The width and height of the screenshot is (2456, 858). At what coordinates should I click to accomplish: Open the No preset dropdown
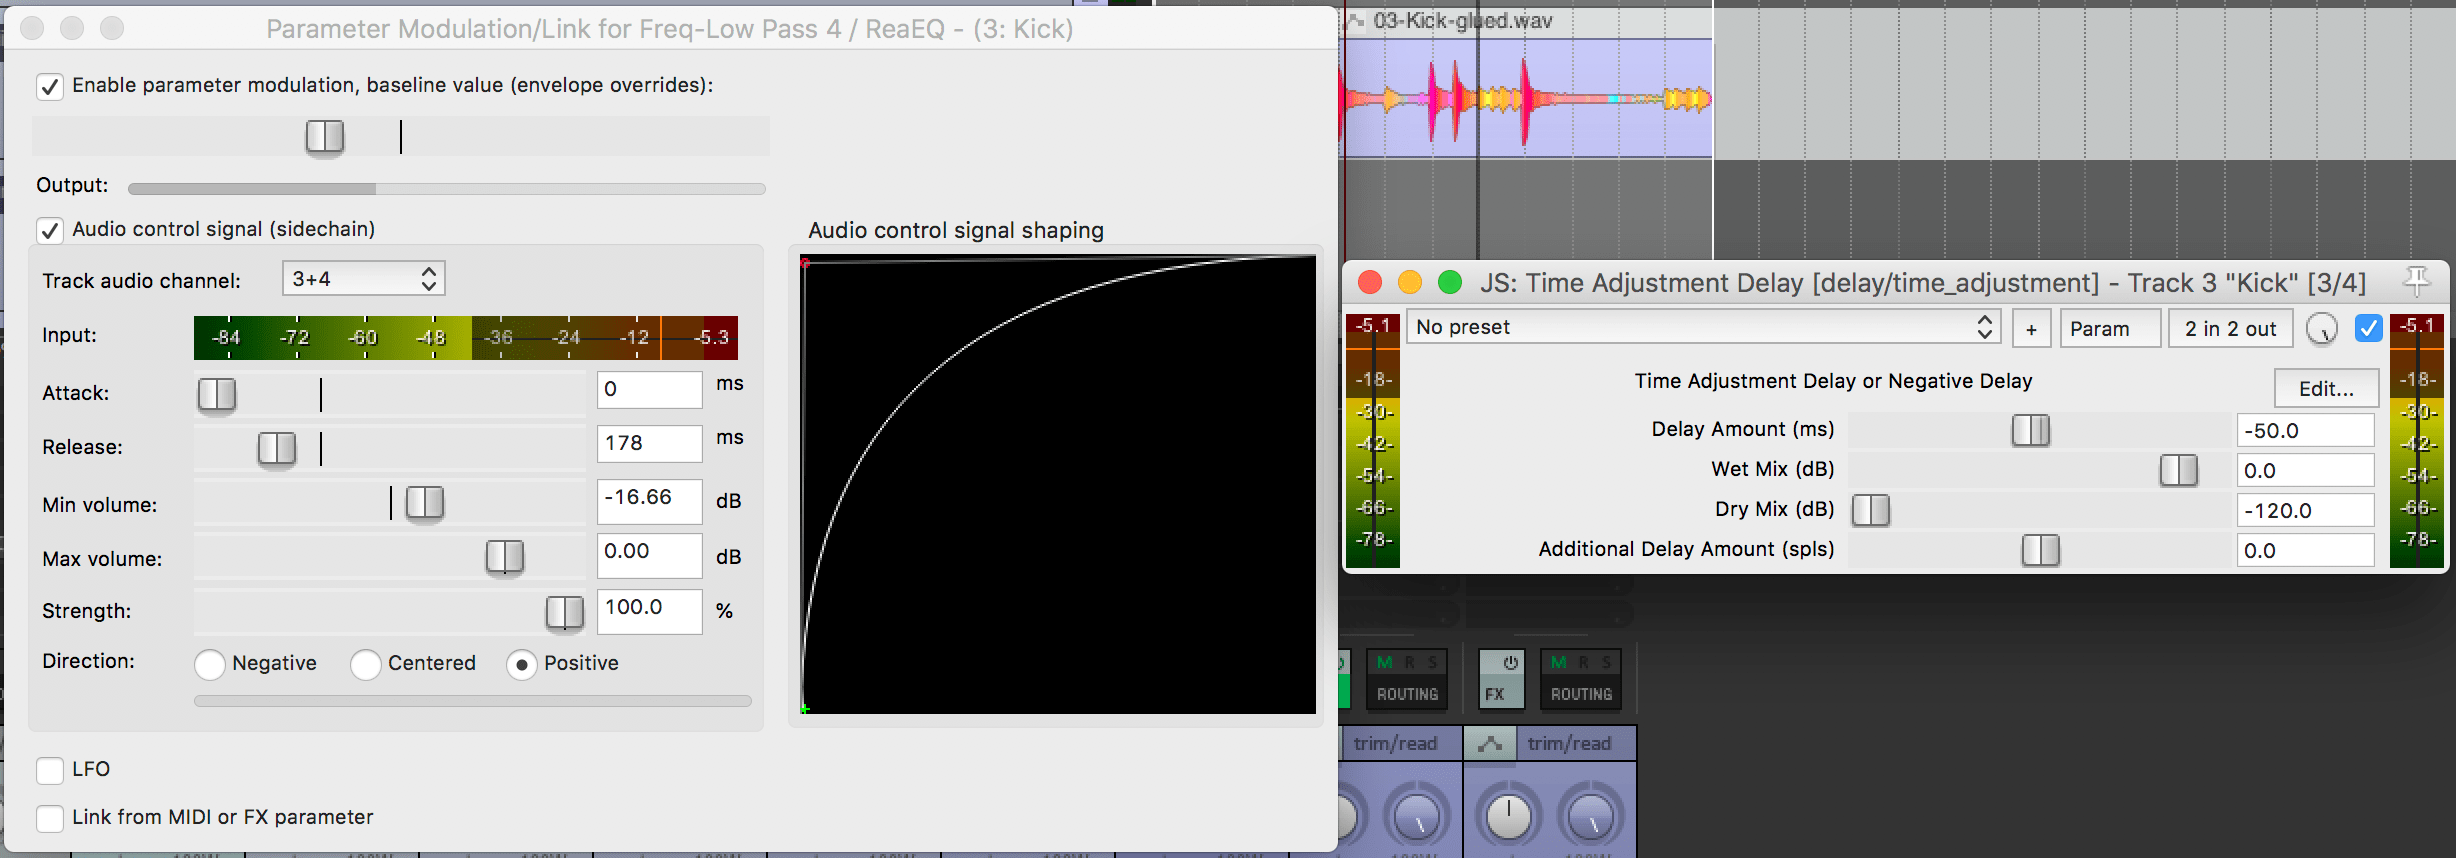(x=1702, y=328)
